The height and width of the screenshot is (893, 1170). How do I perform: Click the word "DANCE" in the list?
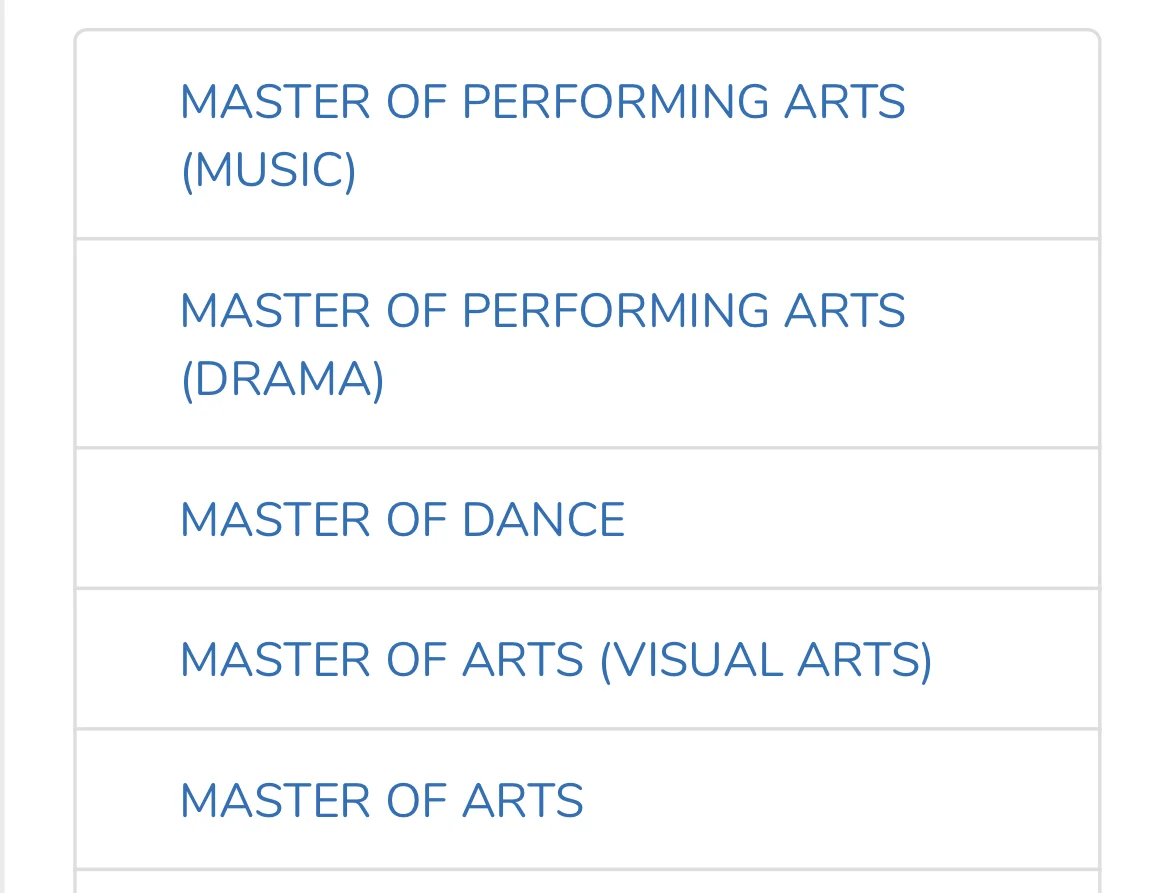[x=543, y=521]
